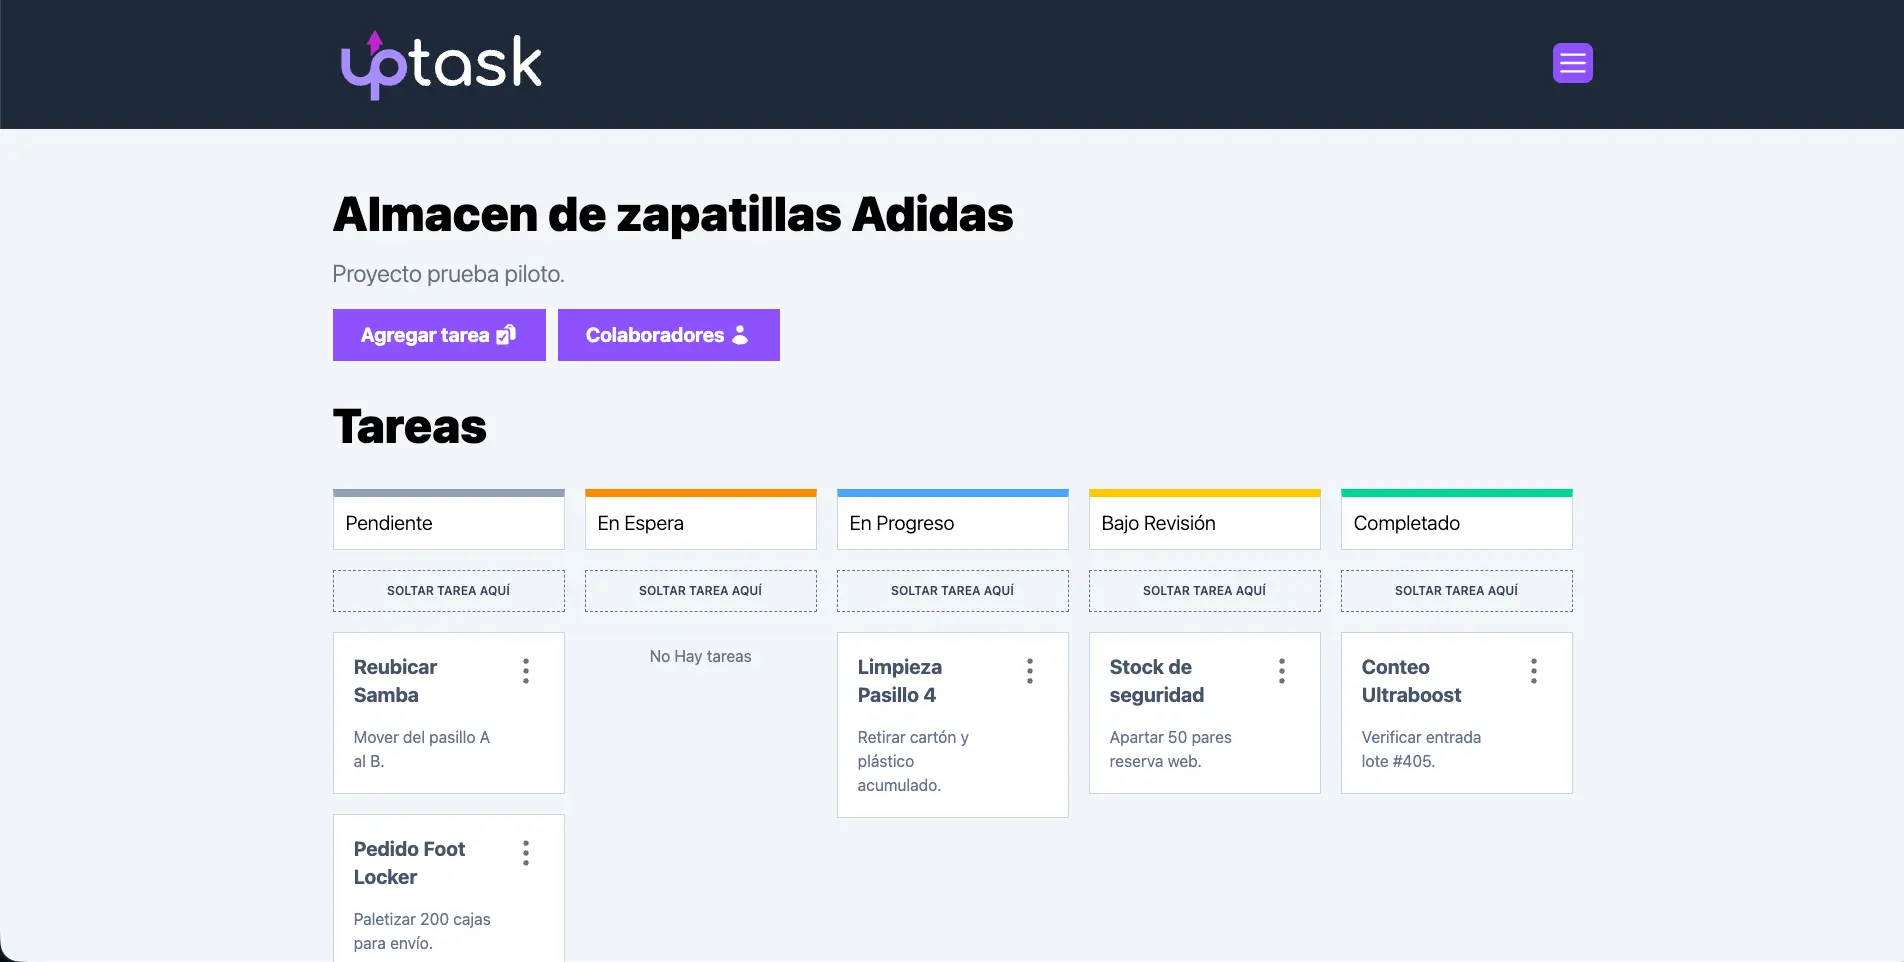Image resolution: width=1904 pixels, height=962 pixels.
Task: Open the Reubicar Samba task title
Action: click(x=396, y=681)
